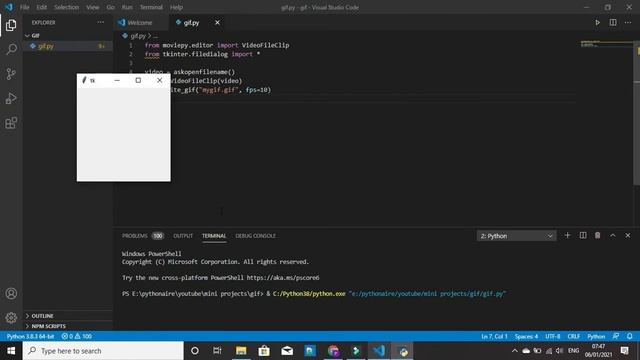Screen dimensions: 640x360
Task: Open Explorer Views and More Actions ellipsis
Action: tap(100, 22)
